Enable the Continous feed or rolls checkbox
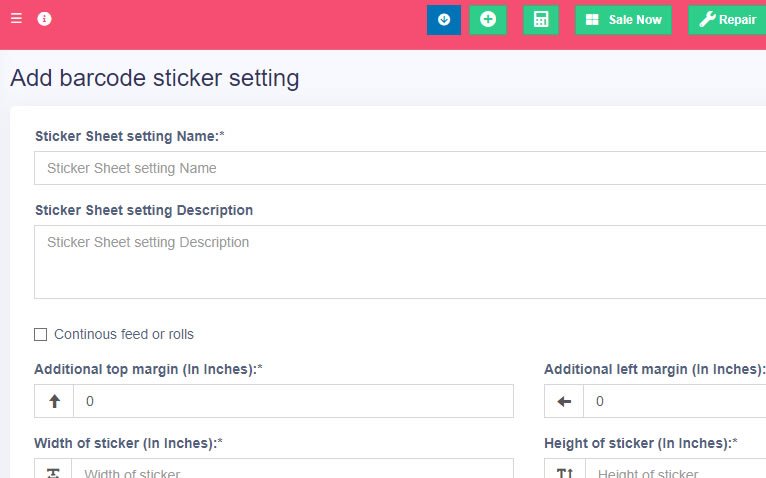Screen dimensions: 766x478 point(41,334)
